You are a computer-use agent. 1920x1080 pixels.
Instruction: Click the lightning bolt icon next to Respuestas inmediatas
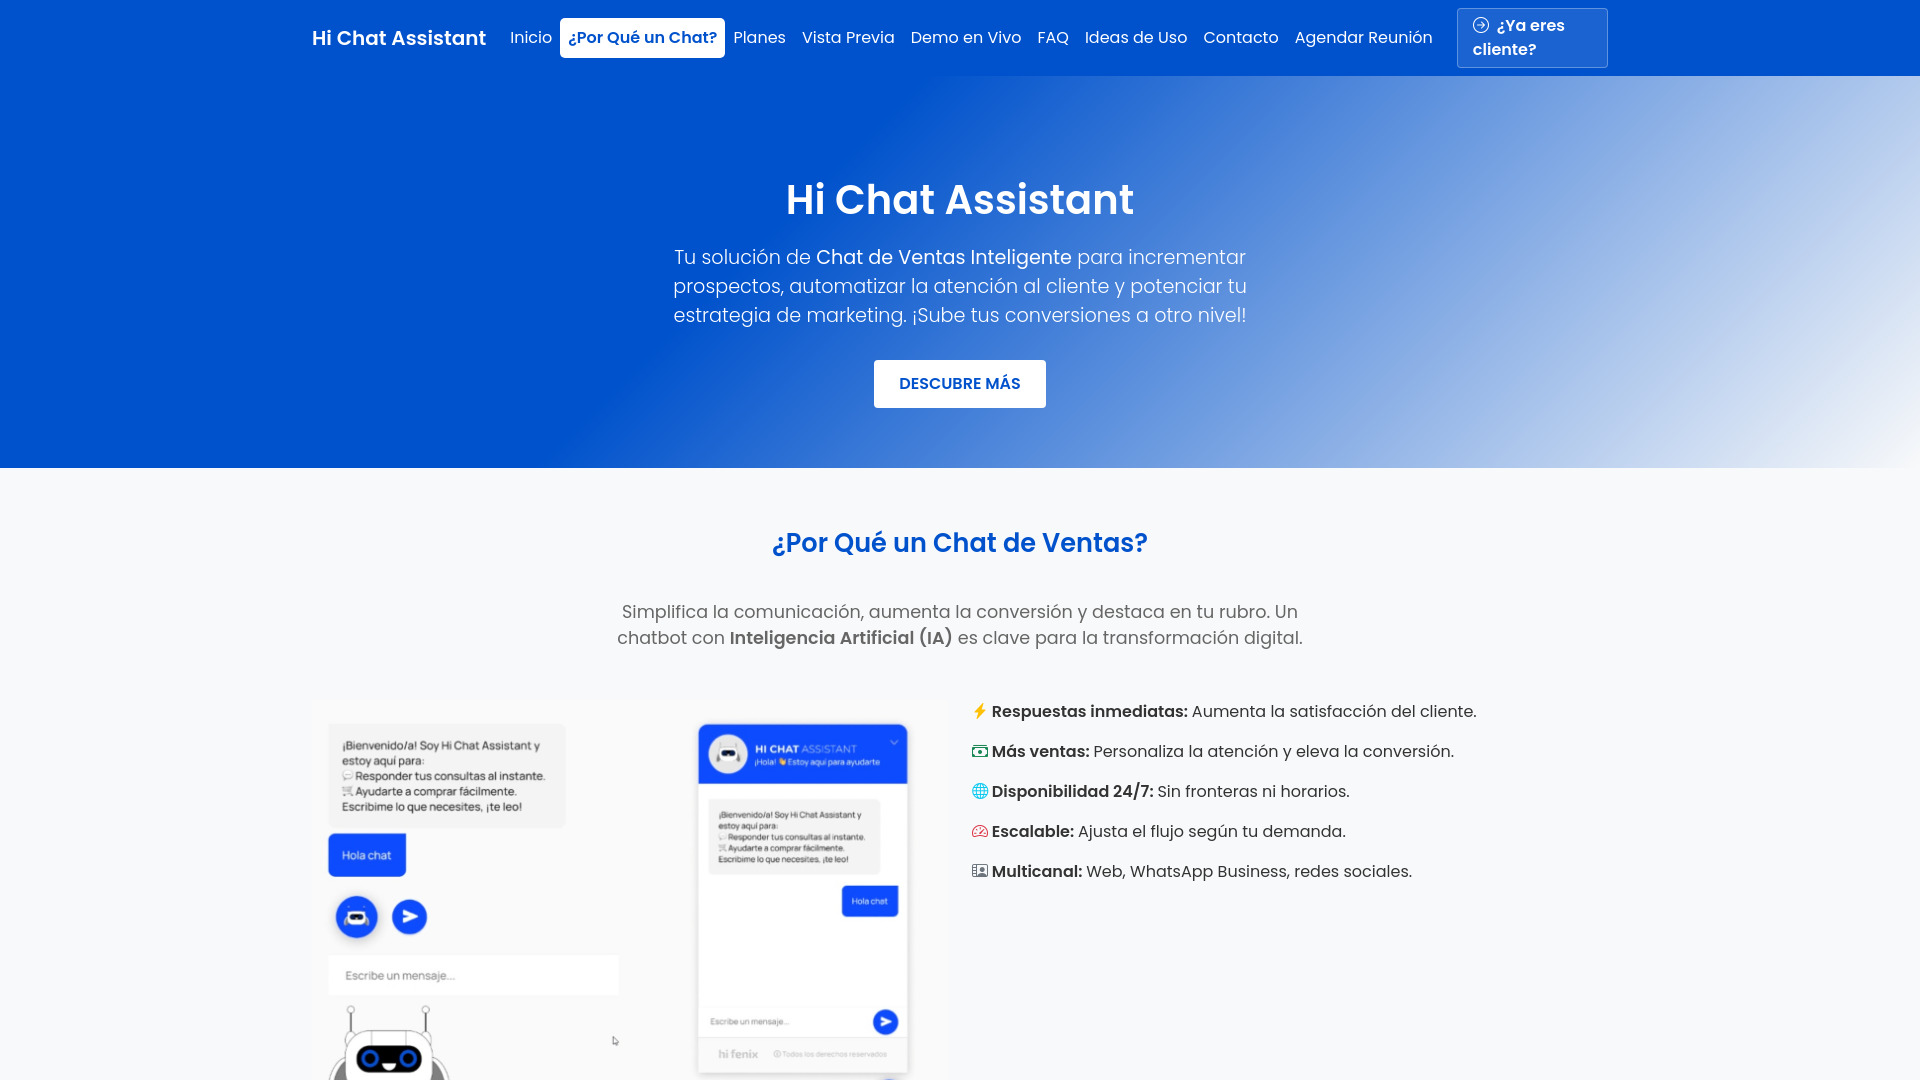(x=978, y=711)
